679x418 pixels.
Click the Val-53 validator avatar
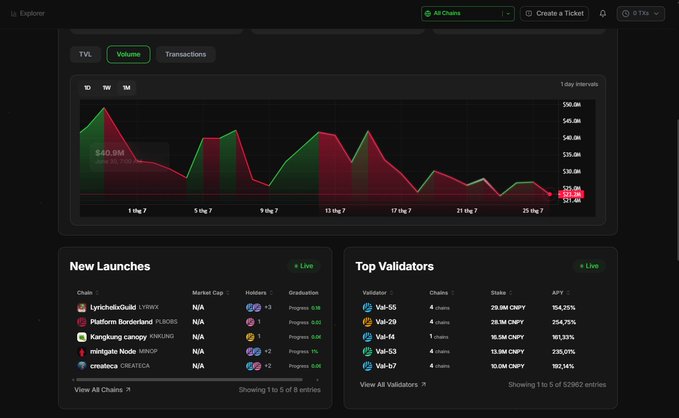tap(367, 351)
